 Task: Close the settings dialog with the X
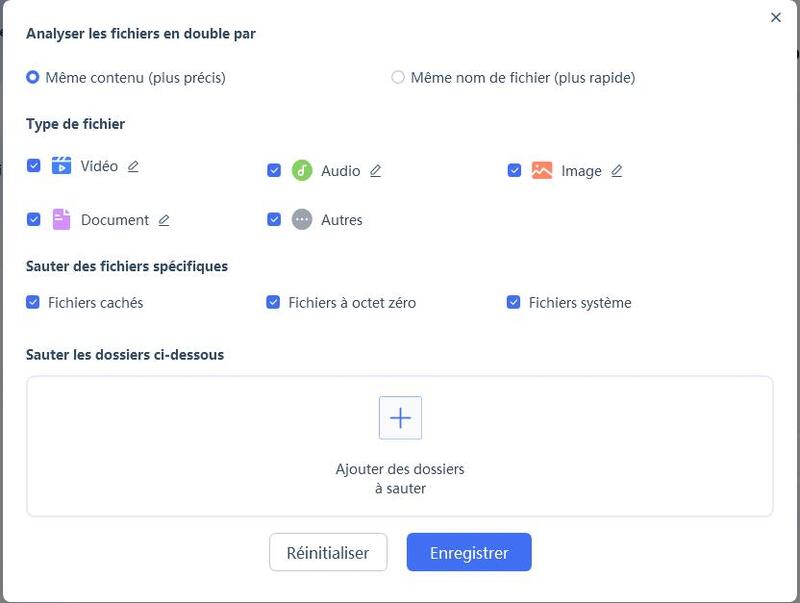(775, 17)
